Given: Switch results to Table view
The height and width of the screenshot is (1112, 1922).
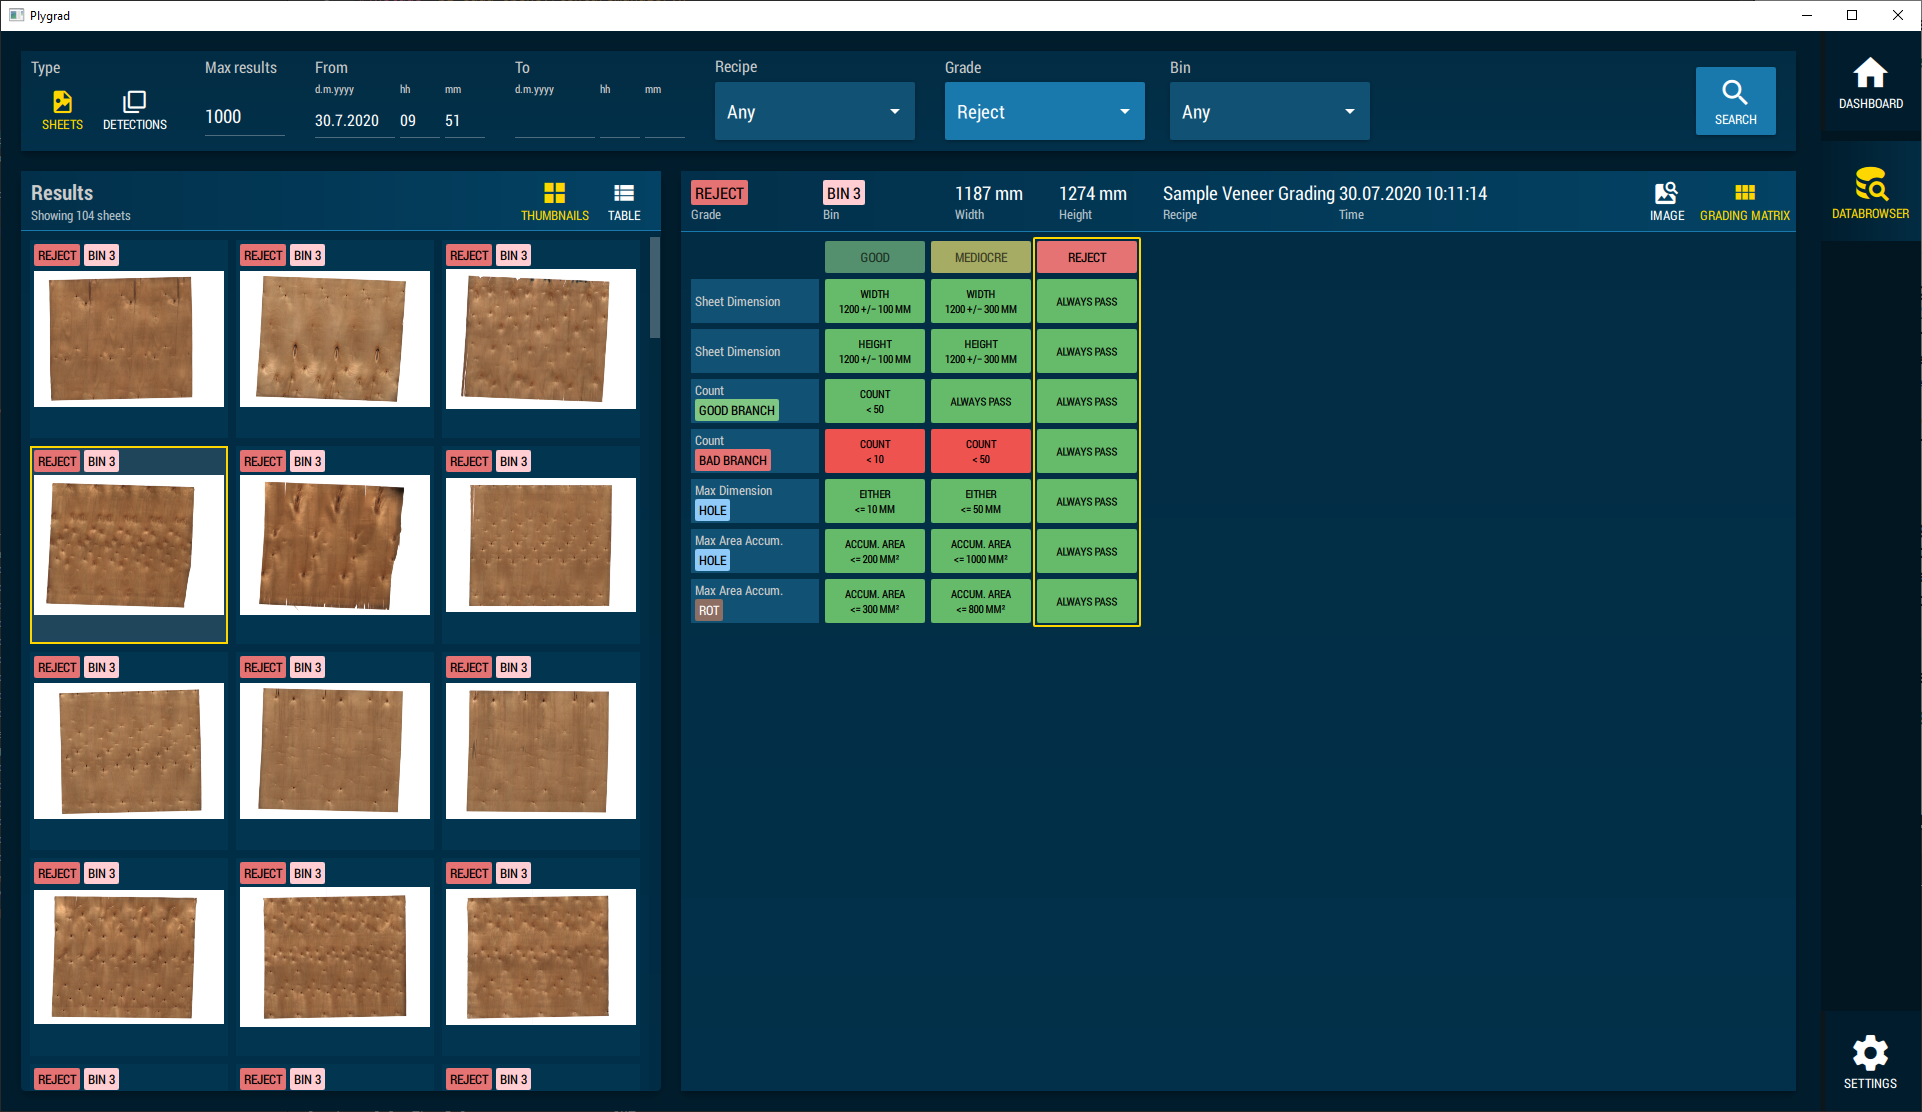Looking at the screenshot, I should 624,201.
